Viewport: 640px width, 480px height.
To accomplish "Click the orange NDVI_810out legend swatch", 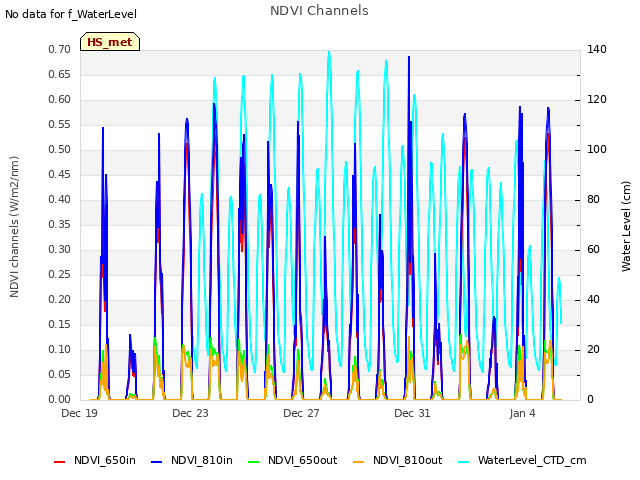I will tap(358, 462).
